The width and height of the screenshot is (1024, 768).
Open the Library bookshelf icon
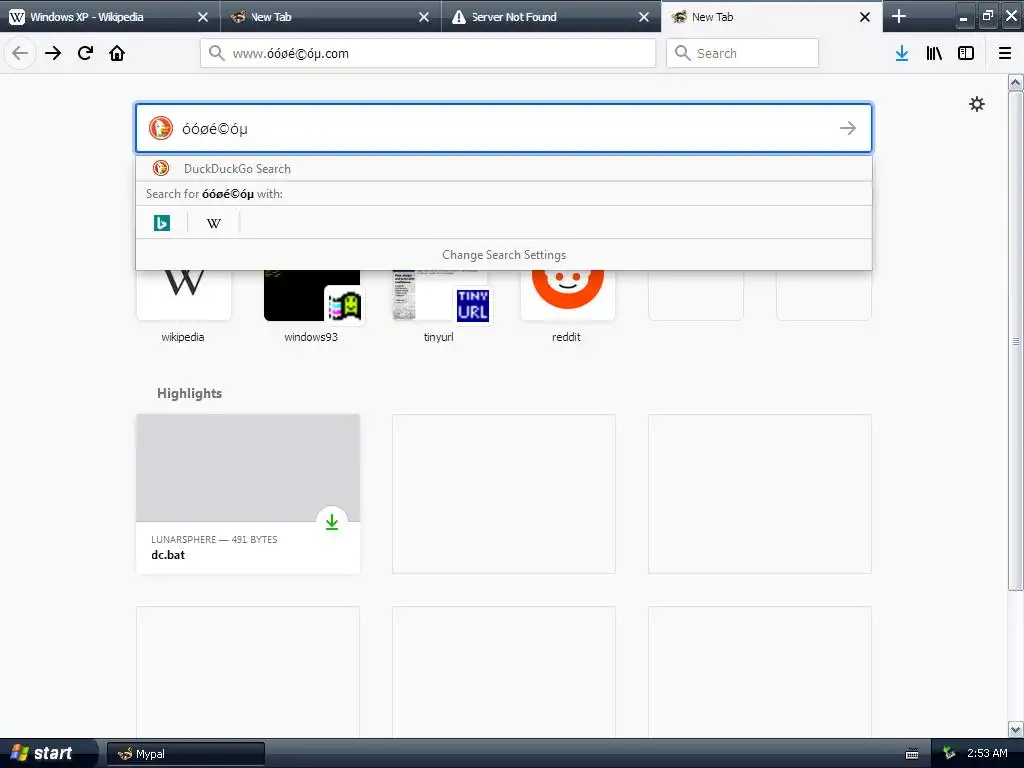click(934, 53)
